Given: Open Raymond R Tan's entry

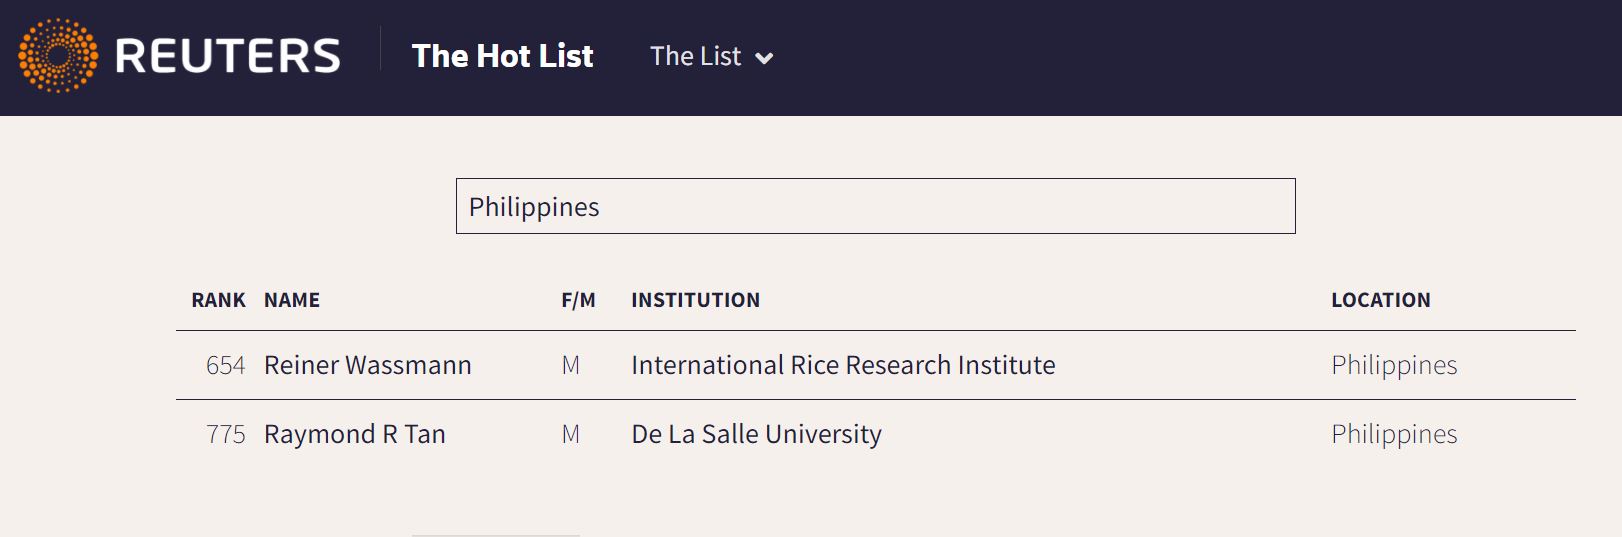Looking at the screenshot, I should [x=354, y=434].
